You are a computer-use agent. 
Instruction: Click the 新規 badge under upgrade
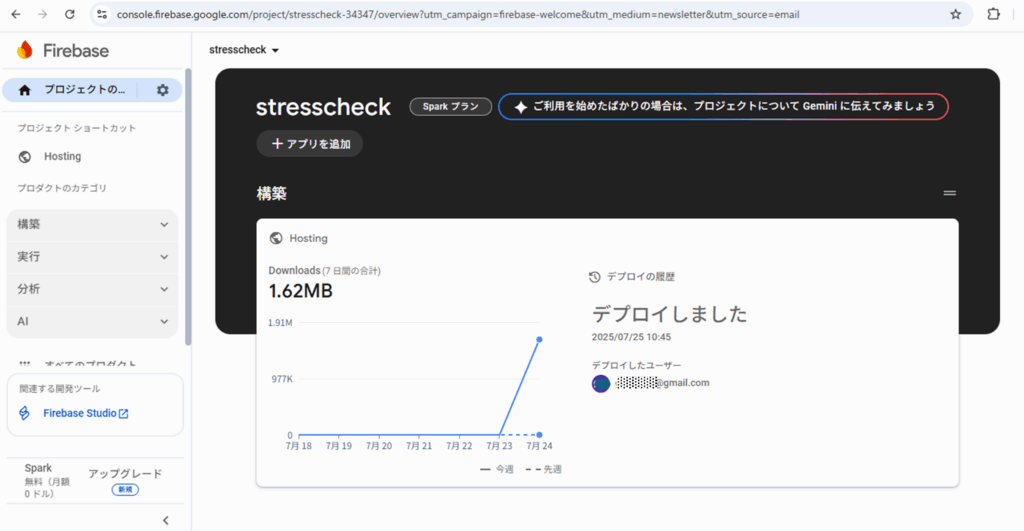click(x=125, y=490)
